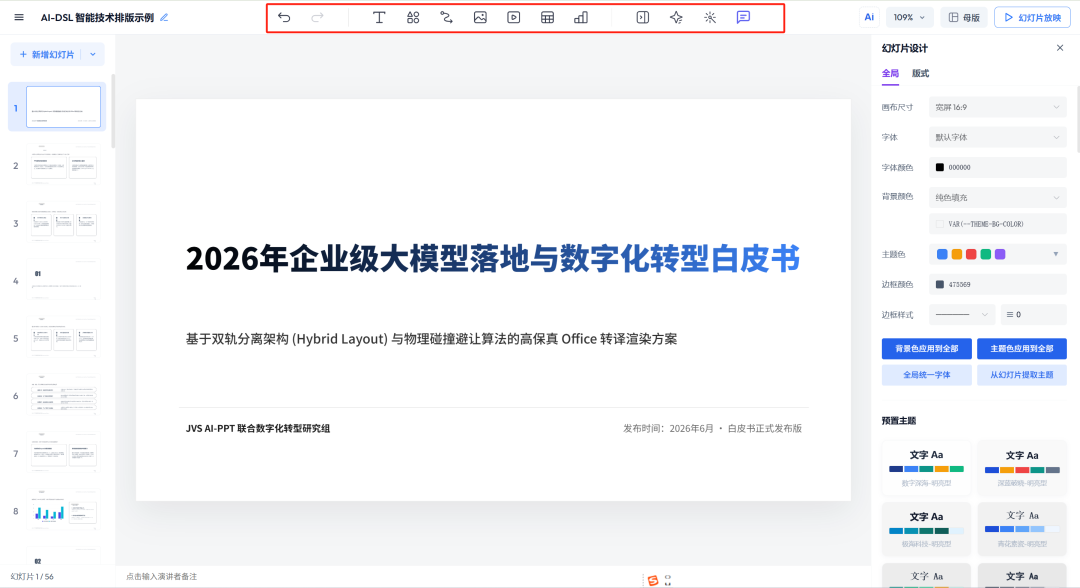The width and height of the screenshot is (1080, 588).
Task: Apply the 青花瓷瓷-明亮型 preset theme
Action: [1022, 529]
